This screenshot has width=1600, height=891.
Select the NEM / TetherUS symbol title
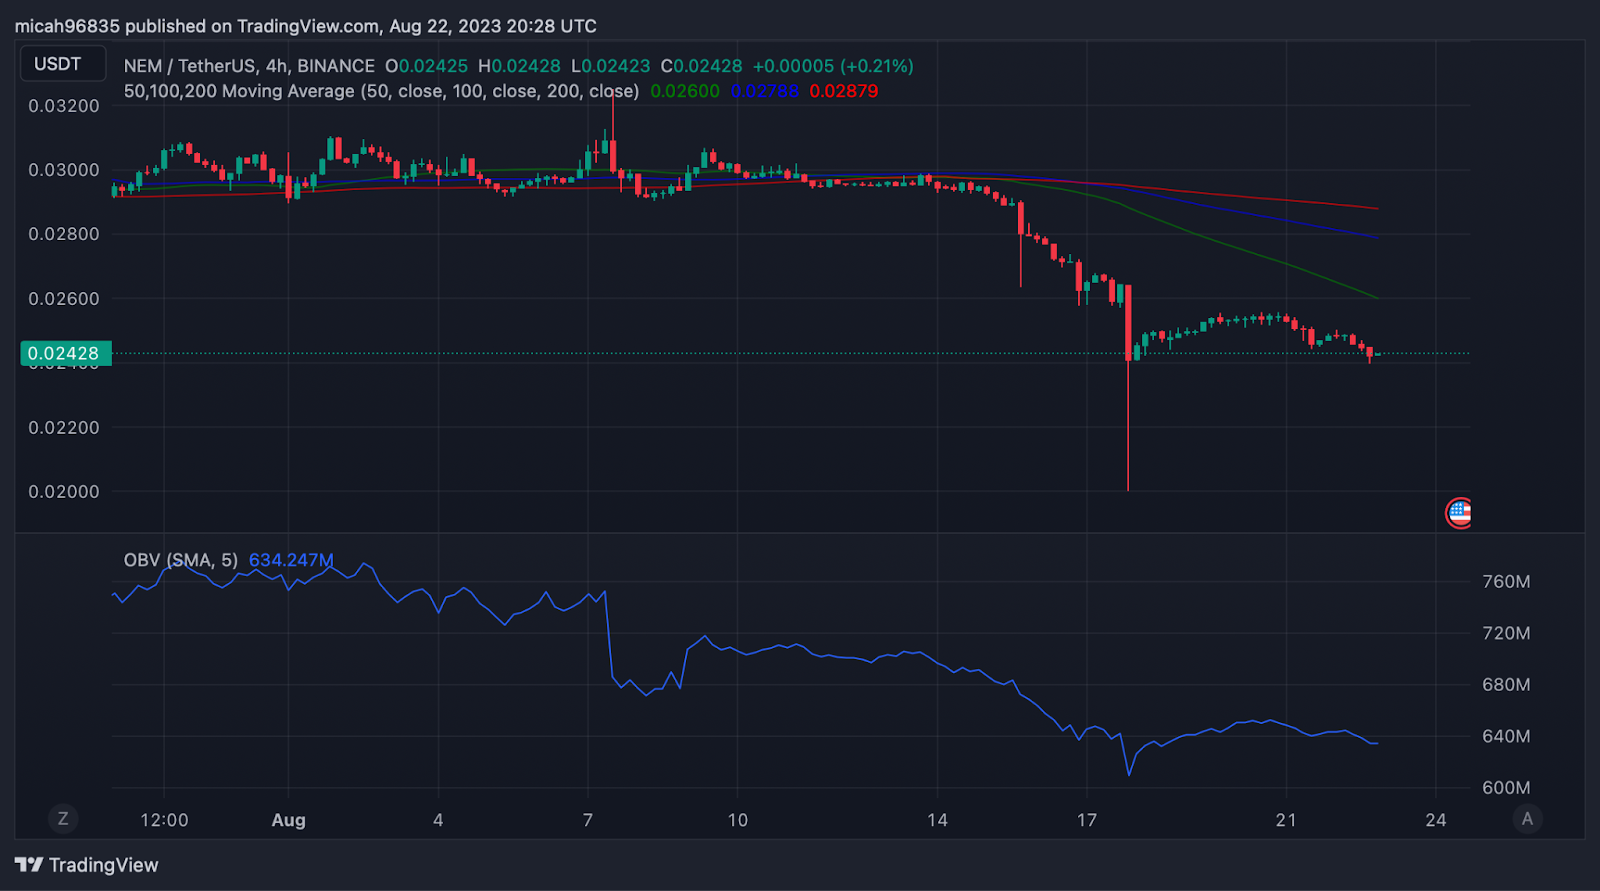click(x=249, y=66)
